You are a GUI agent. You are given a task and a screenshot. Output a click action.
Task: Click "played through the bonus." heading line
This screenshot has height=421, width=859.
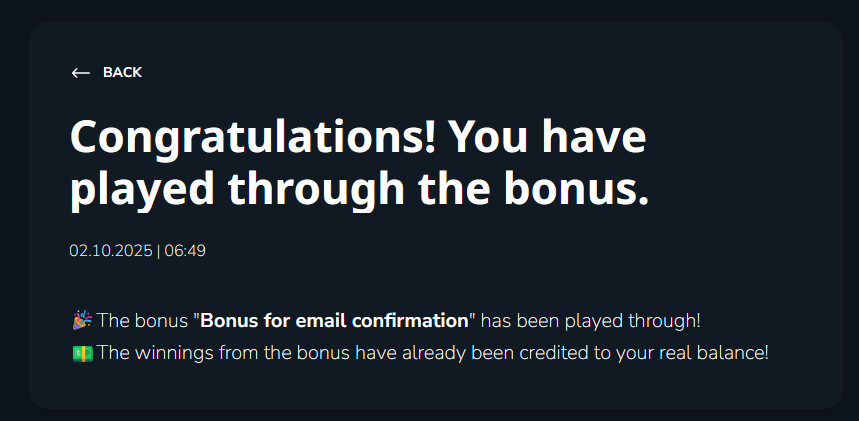(360, 188)
